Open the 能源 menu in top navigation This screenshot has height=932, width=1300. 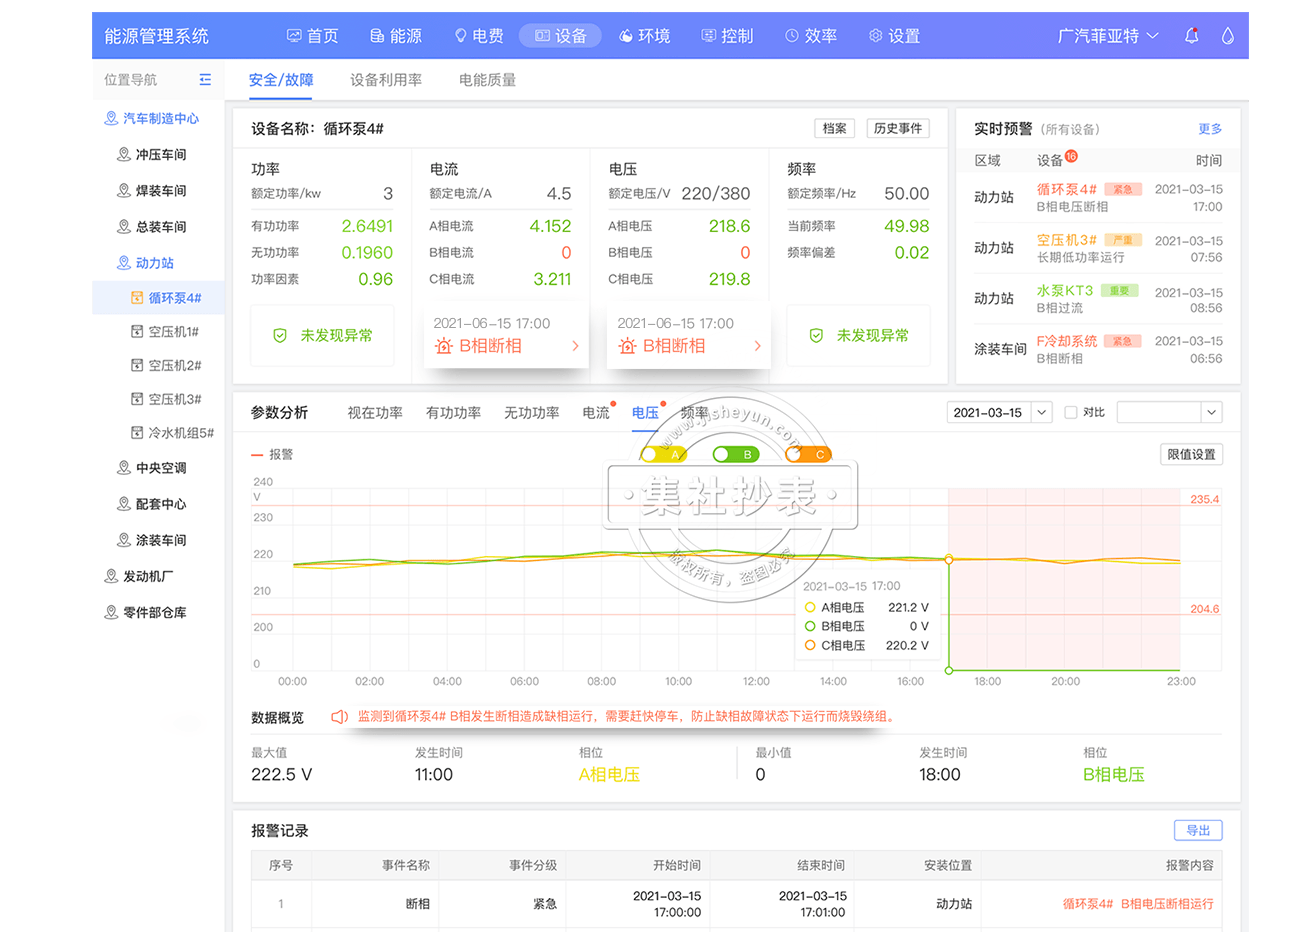click(396, 36)
